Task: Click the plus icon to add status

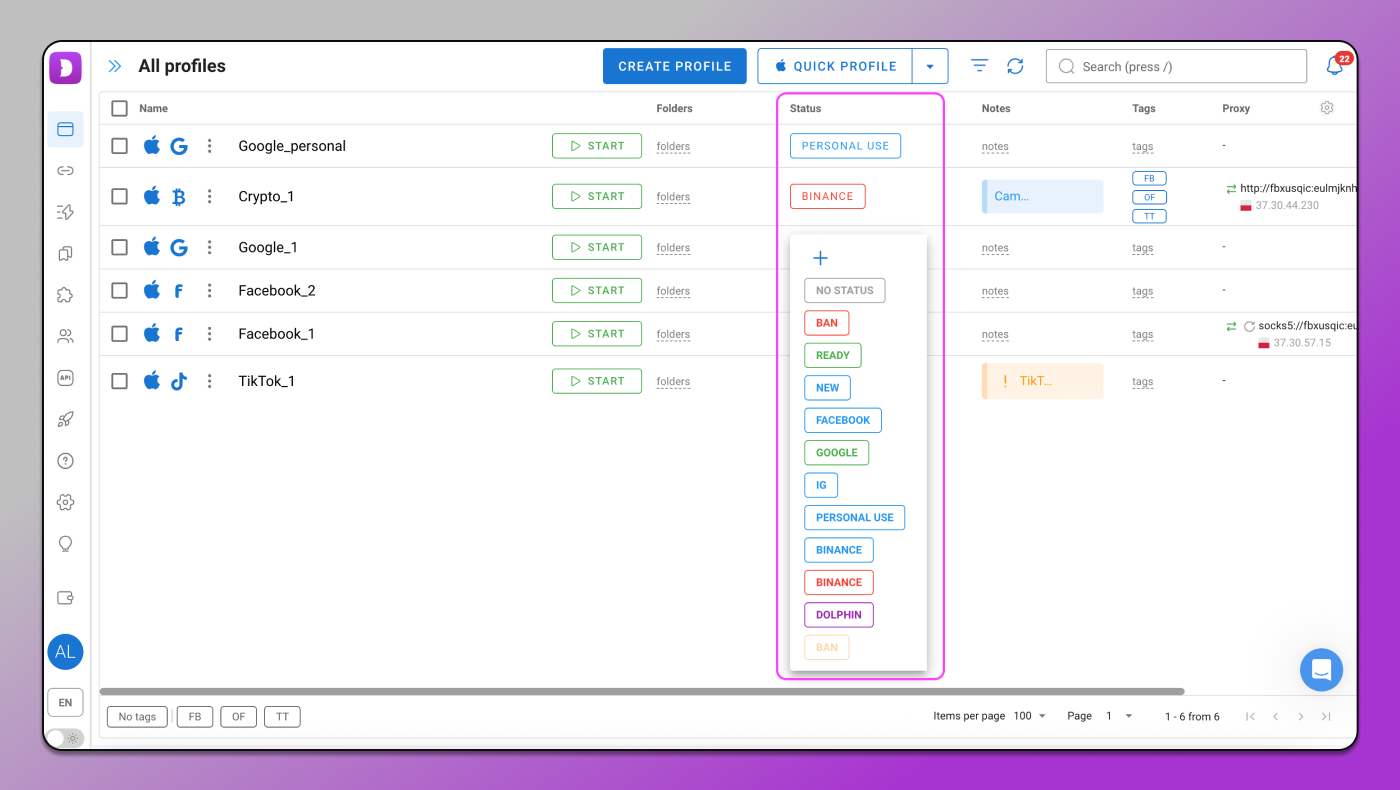Action: click(x=820, y=258)
